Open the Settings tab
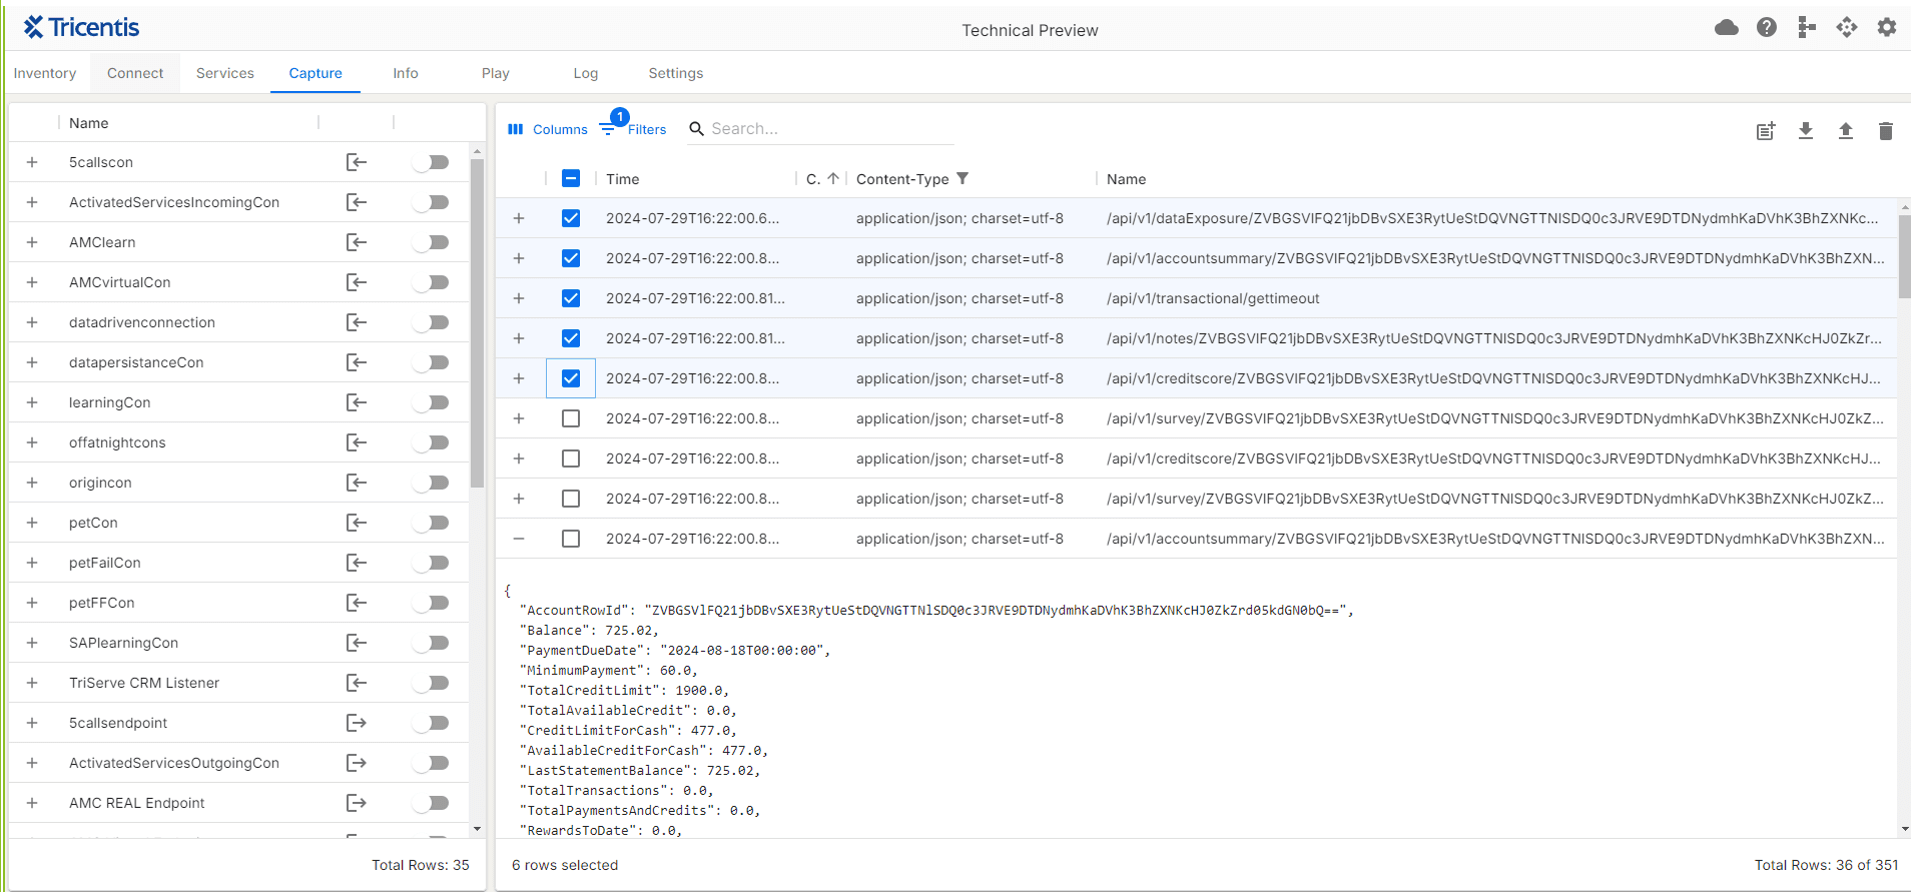Image resolution: width=1911 pixels, height=892 pixels. pyautogui.click(x=675, y=73)
